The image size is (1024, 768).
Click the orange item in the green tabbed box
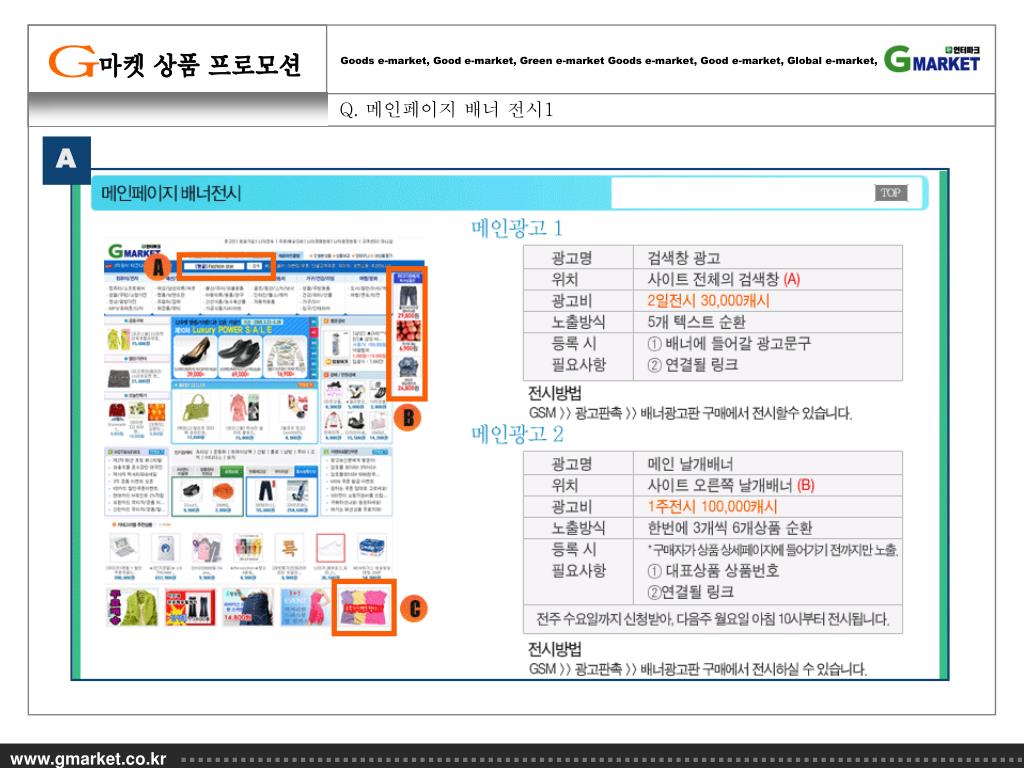click(x=223, y=491)
